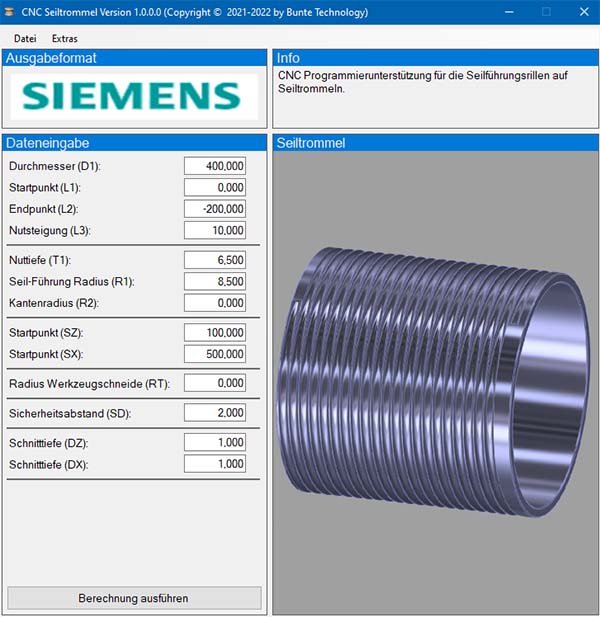Viewport: 600px width, 617px height.
Task: Click the Kantenradius (R2): label
Action: point(54,303)
